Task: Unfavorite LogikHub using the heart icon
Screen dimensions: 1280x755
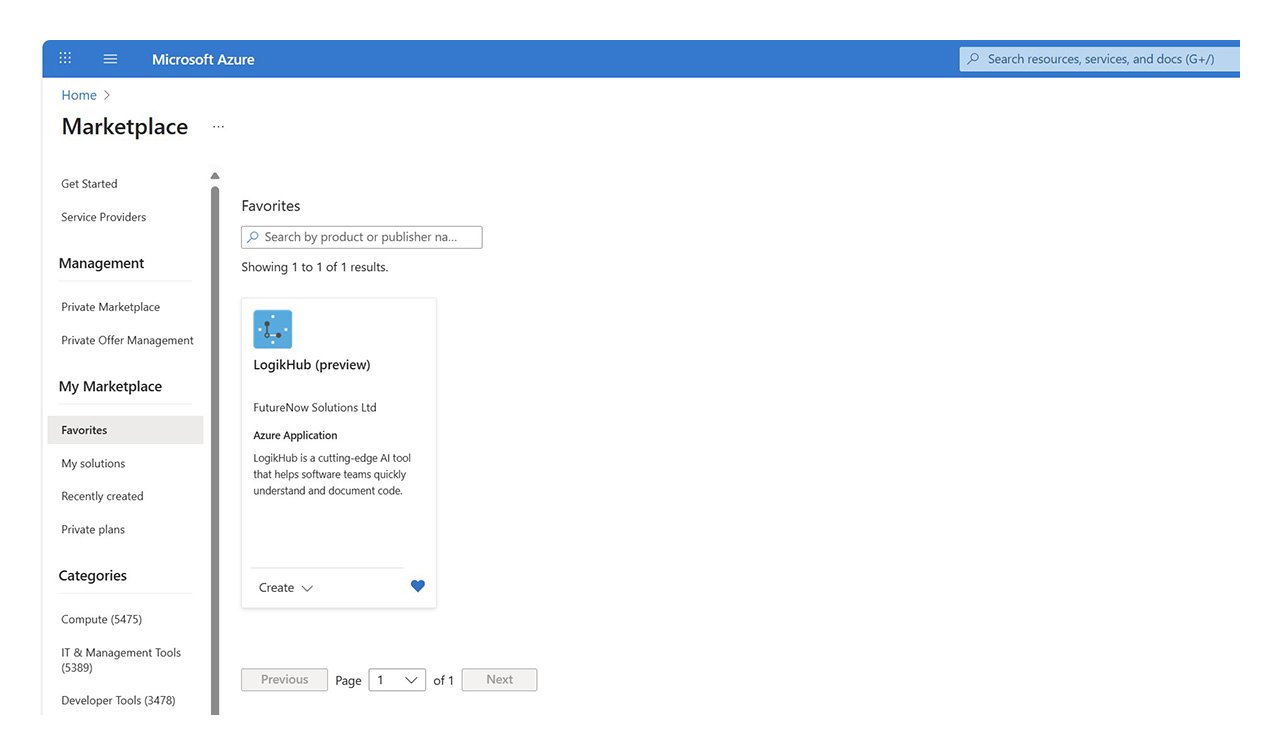Action: (x=418, y=586)
